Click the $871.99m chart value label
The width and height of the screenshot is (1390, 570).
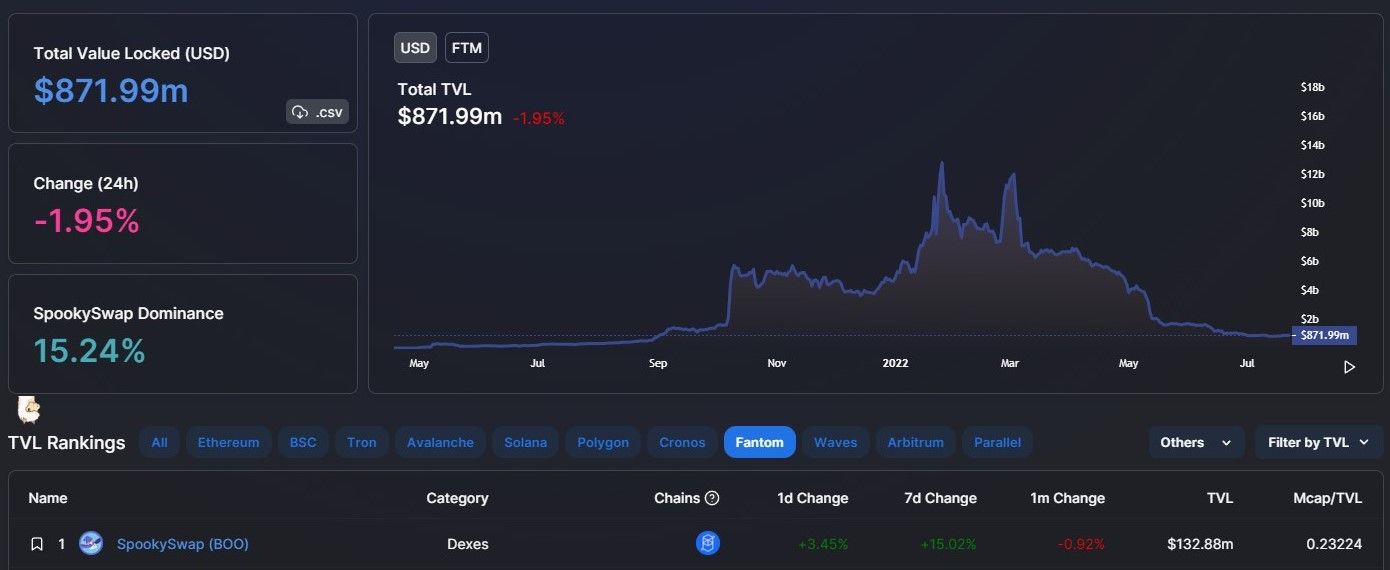1325,335
